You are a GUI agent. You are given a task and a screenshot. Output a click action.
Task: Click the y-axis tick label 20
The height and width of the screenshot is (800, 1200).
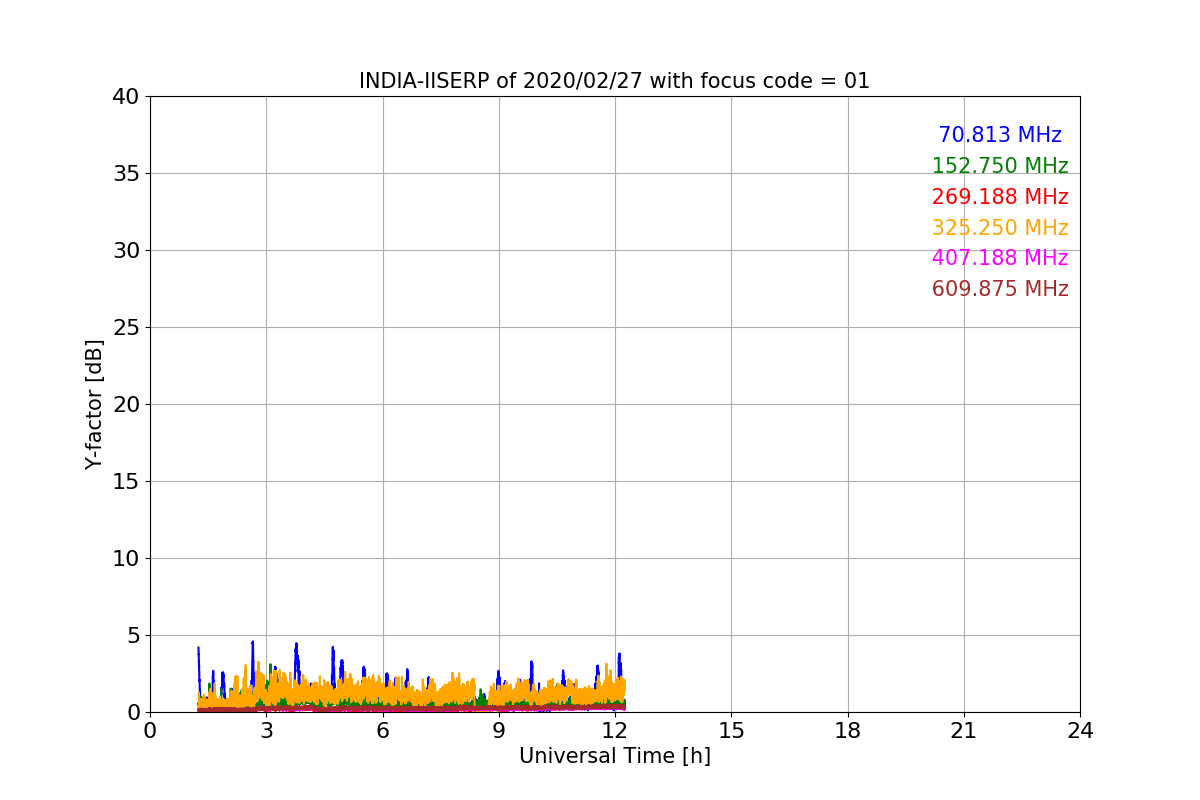pos(125,405)
